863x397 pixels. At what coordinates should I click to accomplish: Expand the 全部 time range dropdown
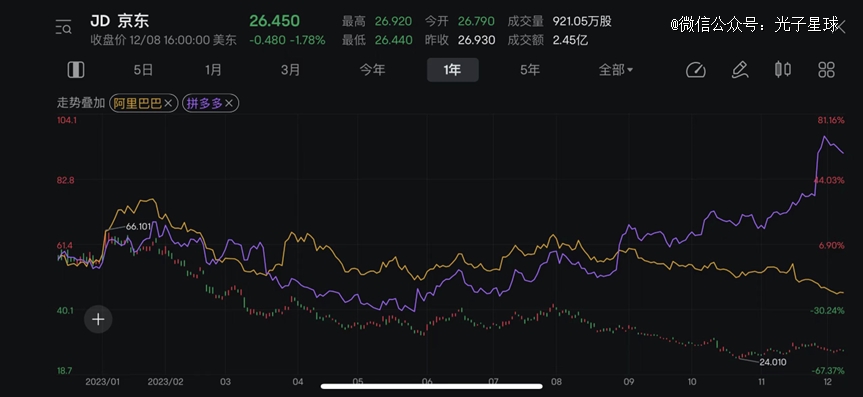pos(616,70)
